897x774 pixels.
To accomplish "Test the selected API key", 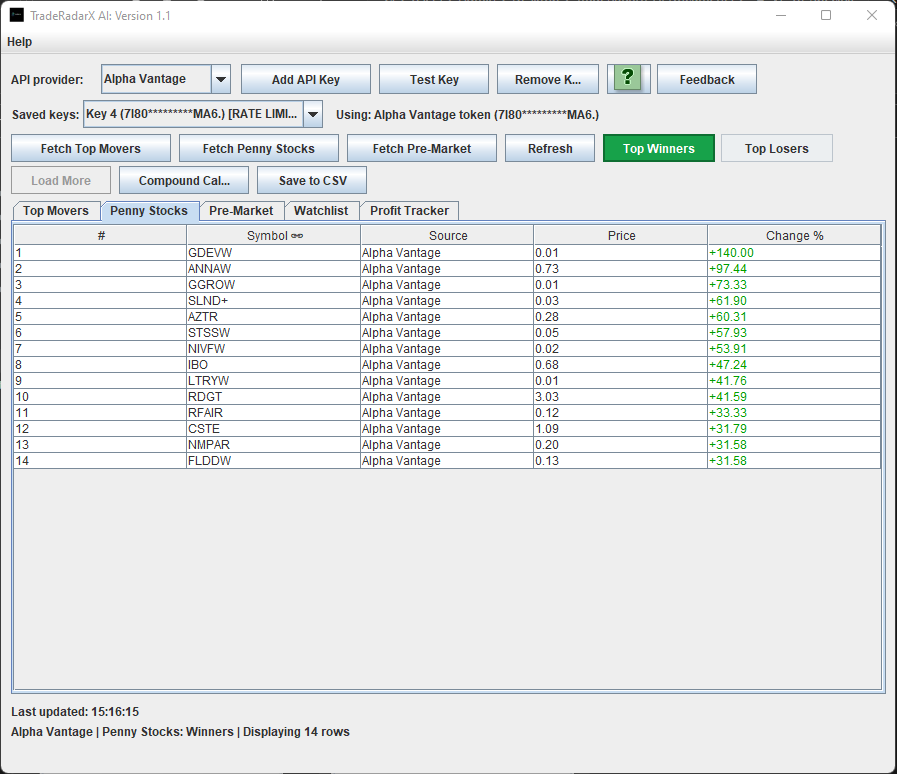I will click(x=433, y=79).
